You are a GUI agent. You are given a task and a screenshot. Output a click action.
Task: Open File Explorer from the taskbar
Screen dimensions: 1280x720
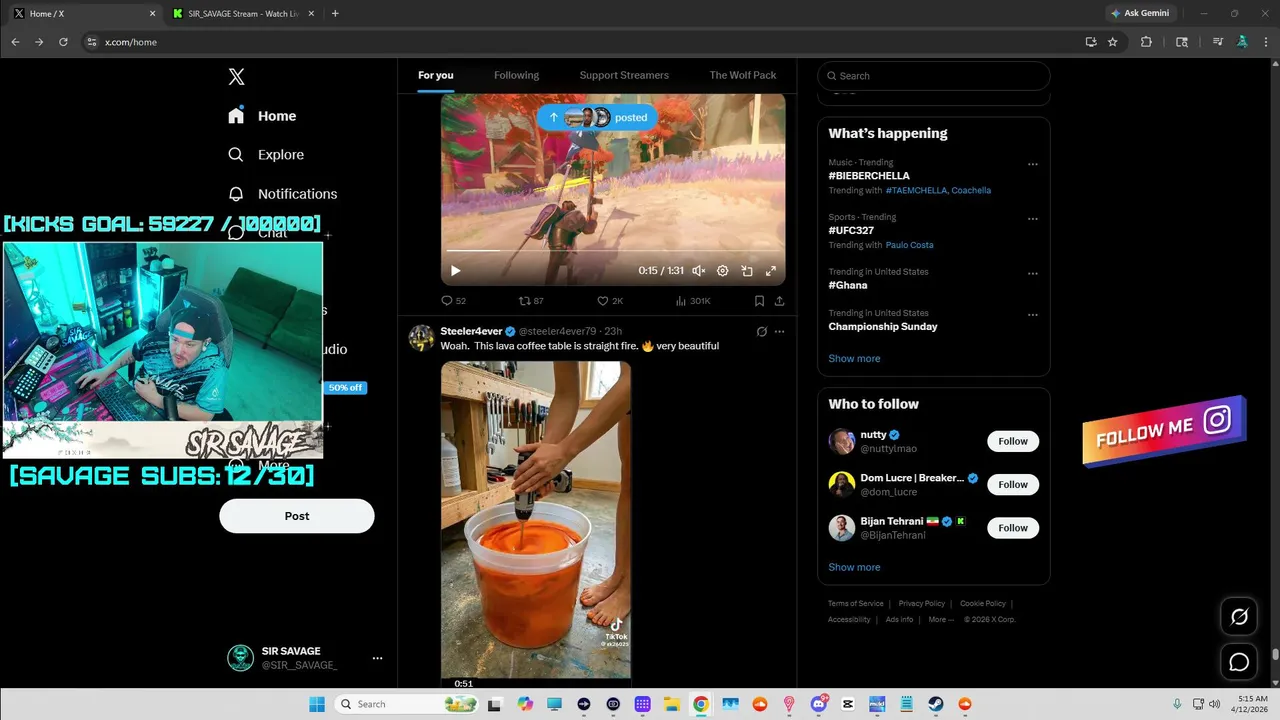coord(672,704)
